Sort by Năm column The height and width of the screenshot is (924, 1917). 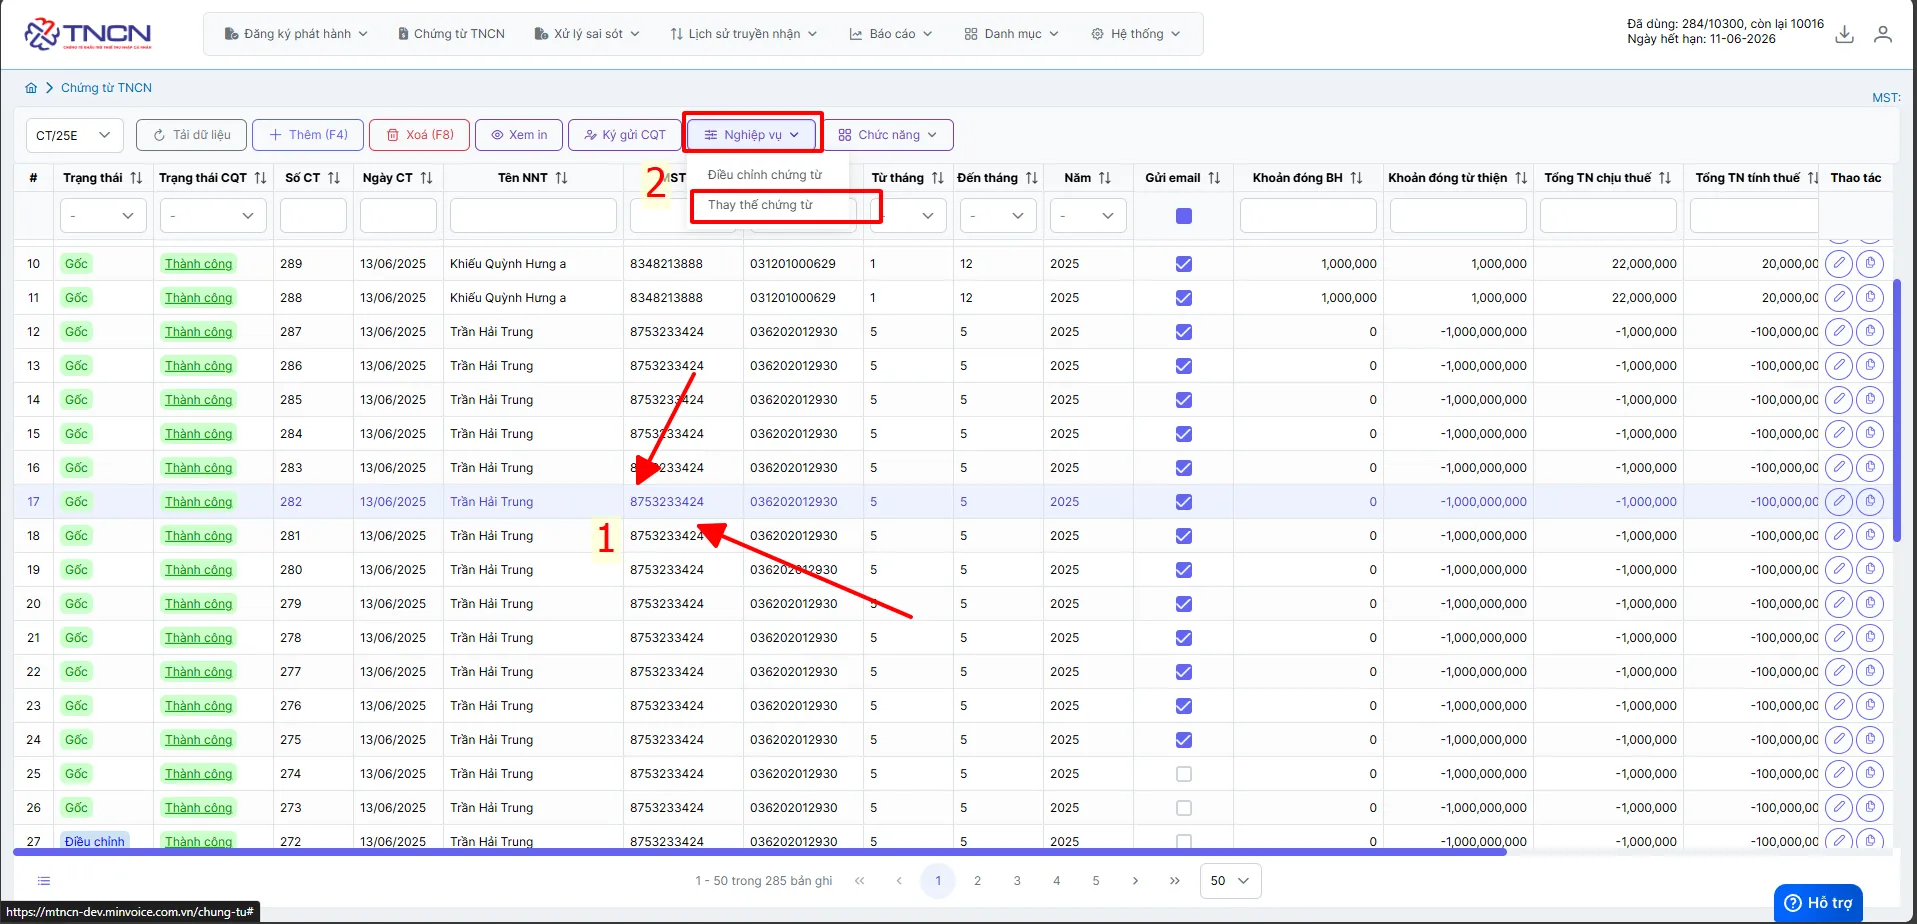(x=1105, y=178)
